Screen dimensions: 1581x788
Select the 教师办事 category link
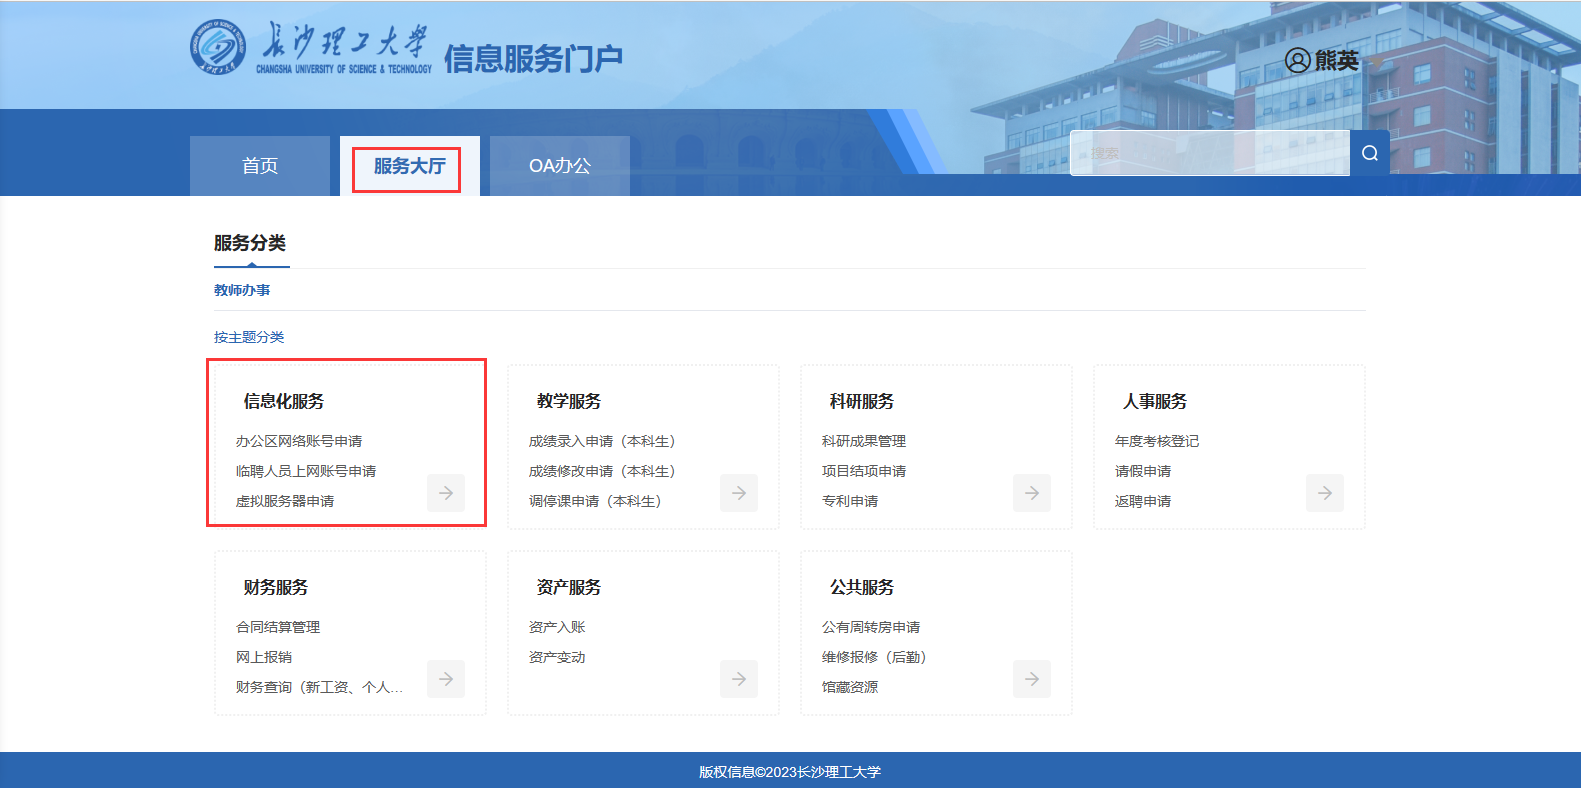[x=242, y=290]
